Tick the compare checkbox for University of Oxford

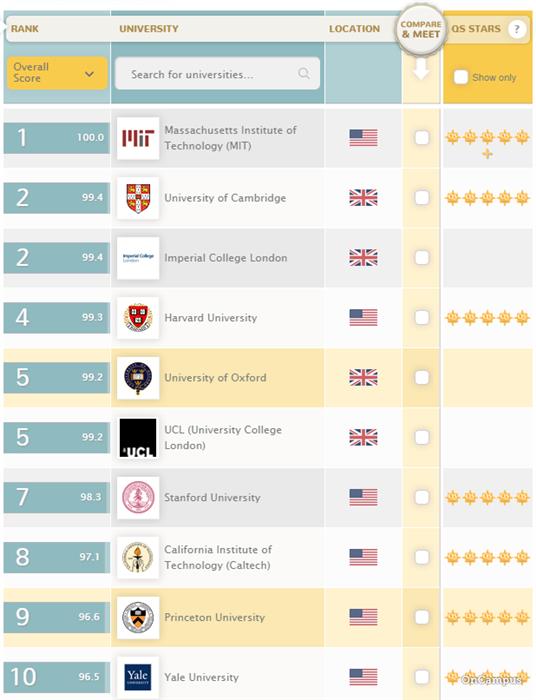tap(422, 378)
